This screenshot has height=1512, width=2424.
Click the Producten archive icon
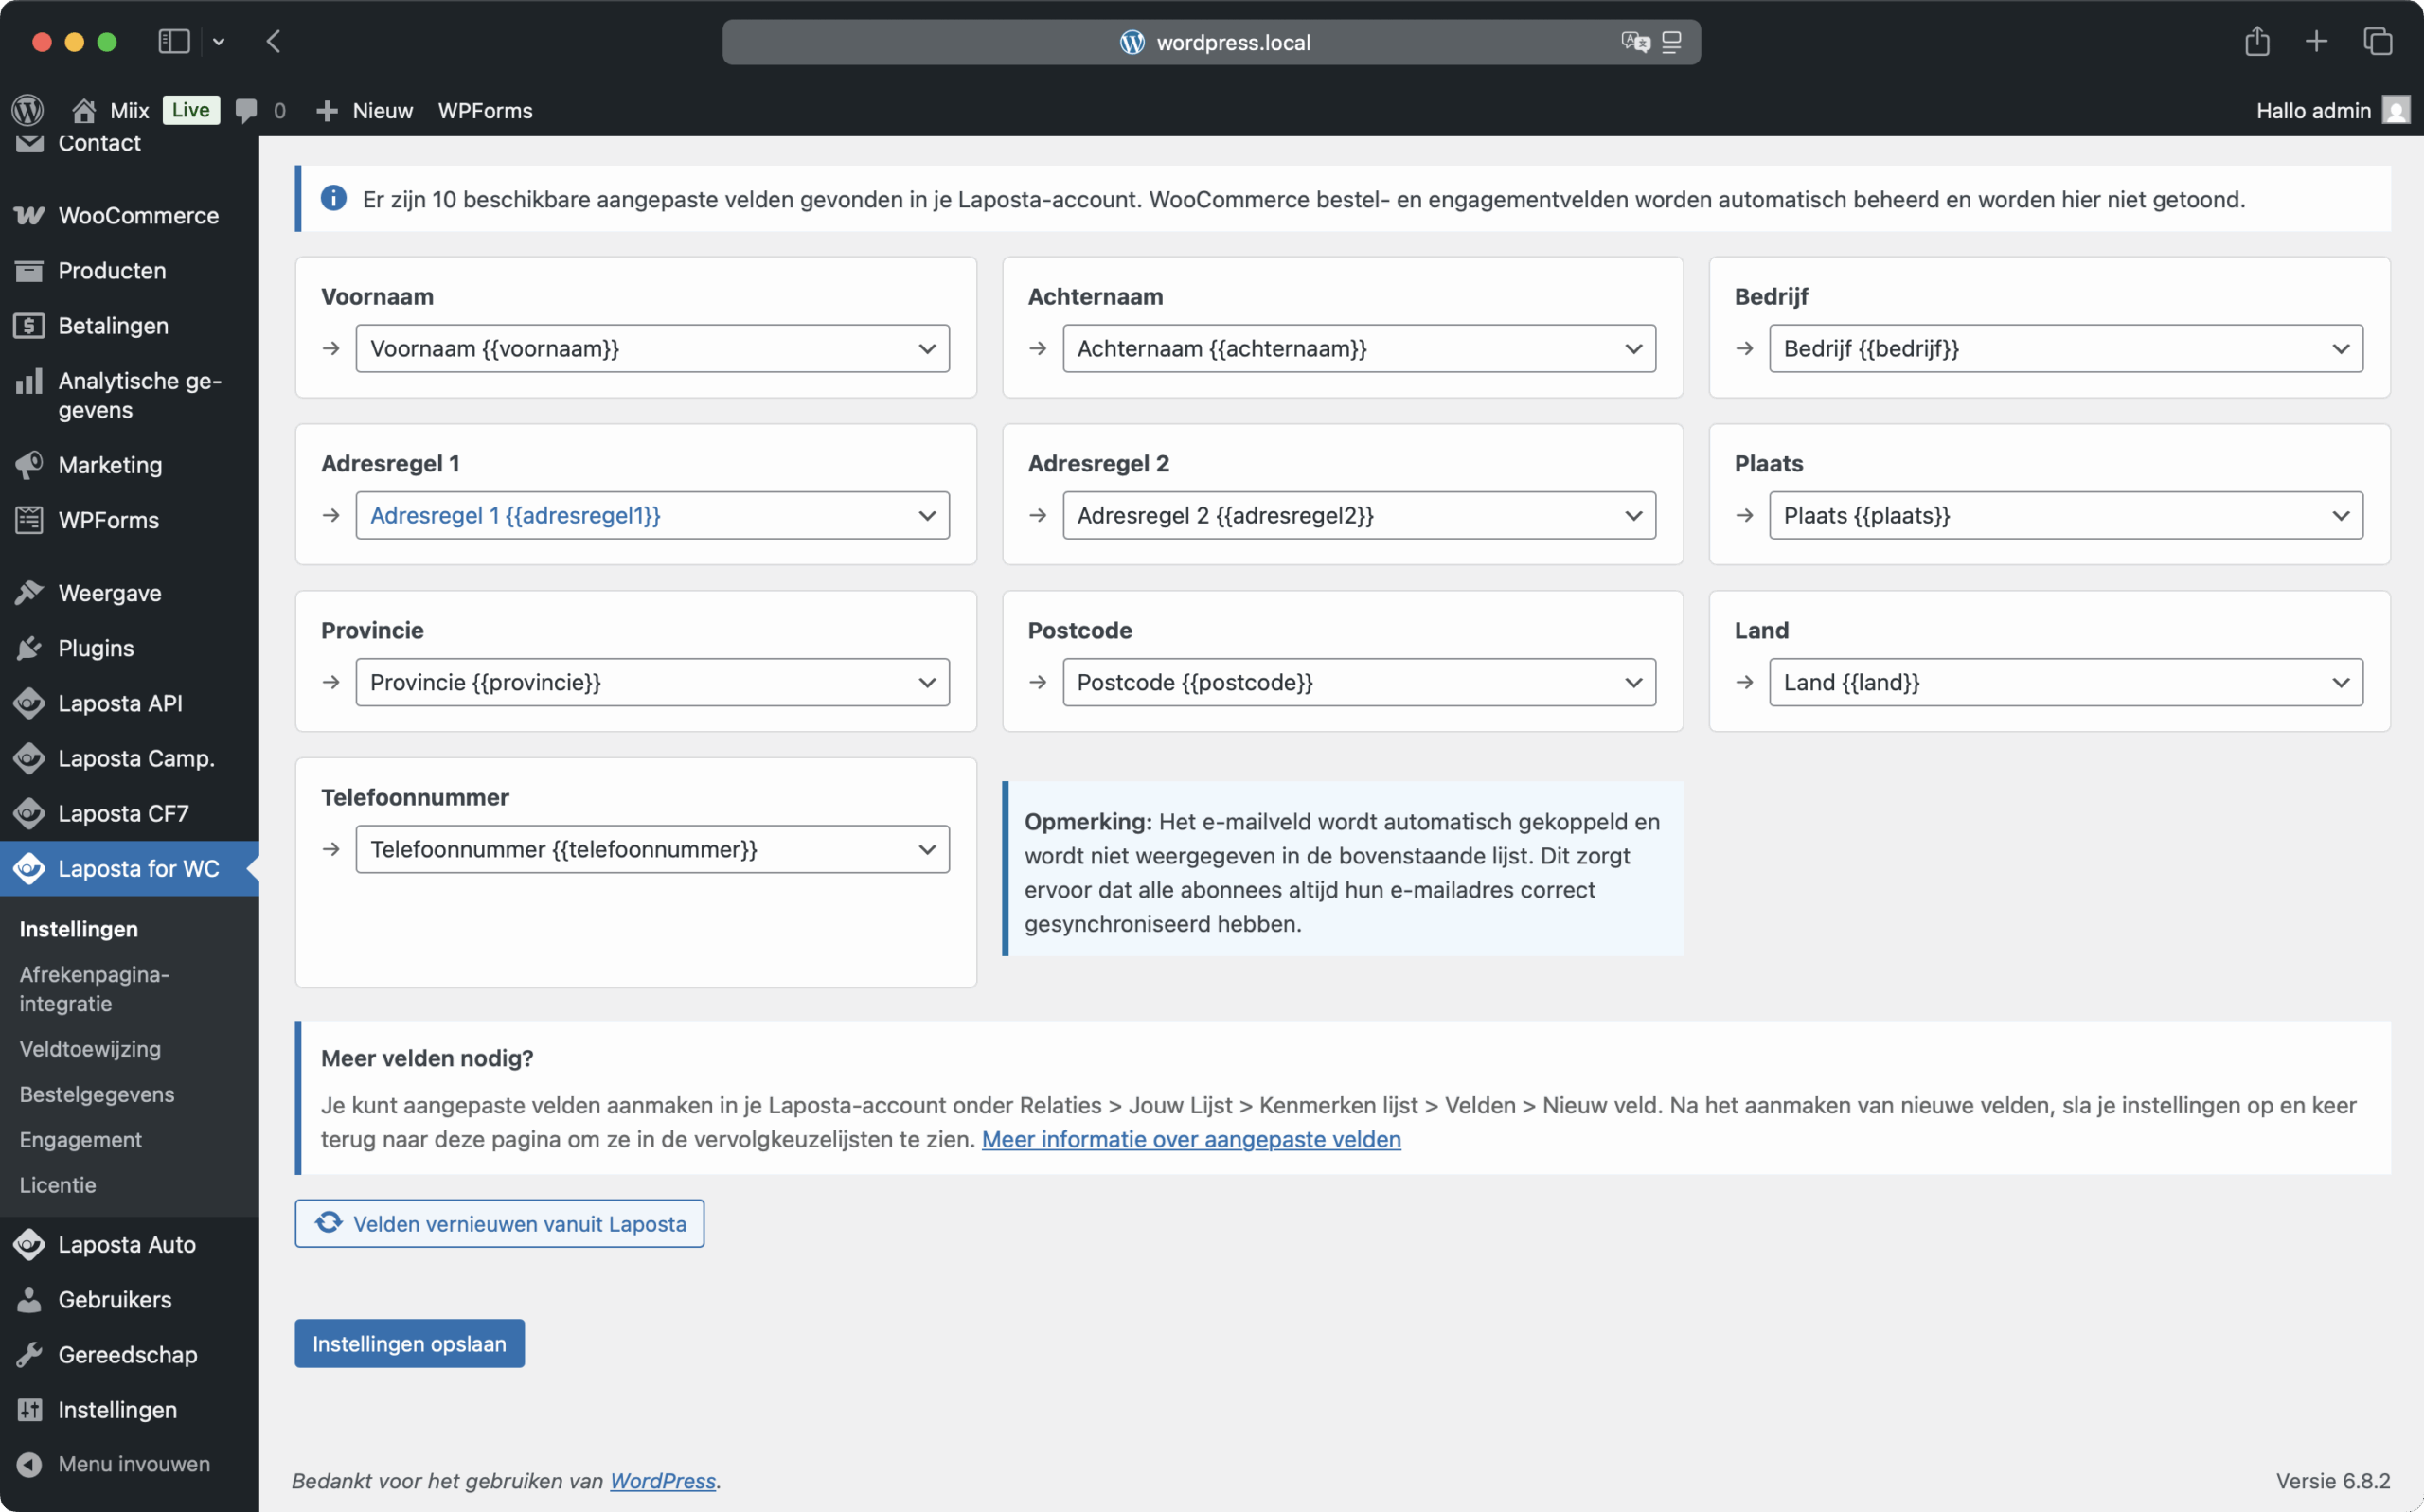tap(29, 270)
